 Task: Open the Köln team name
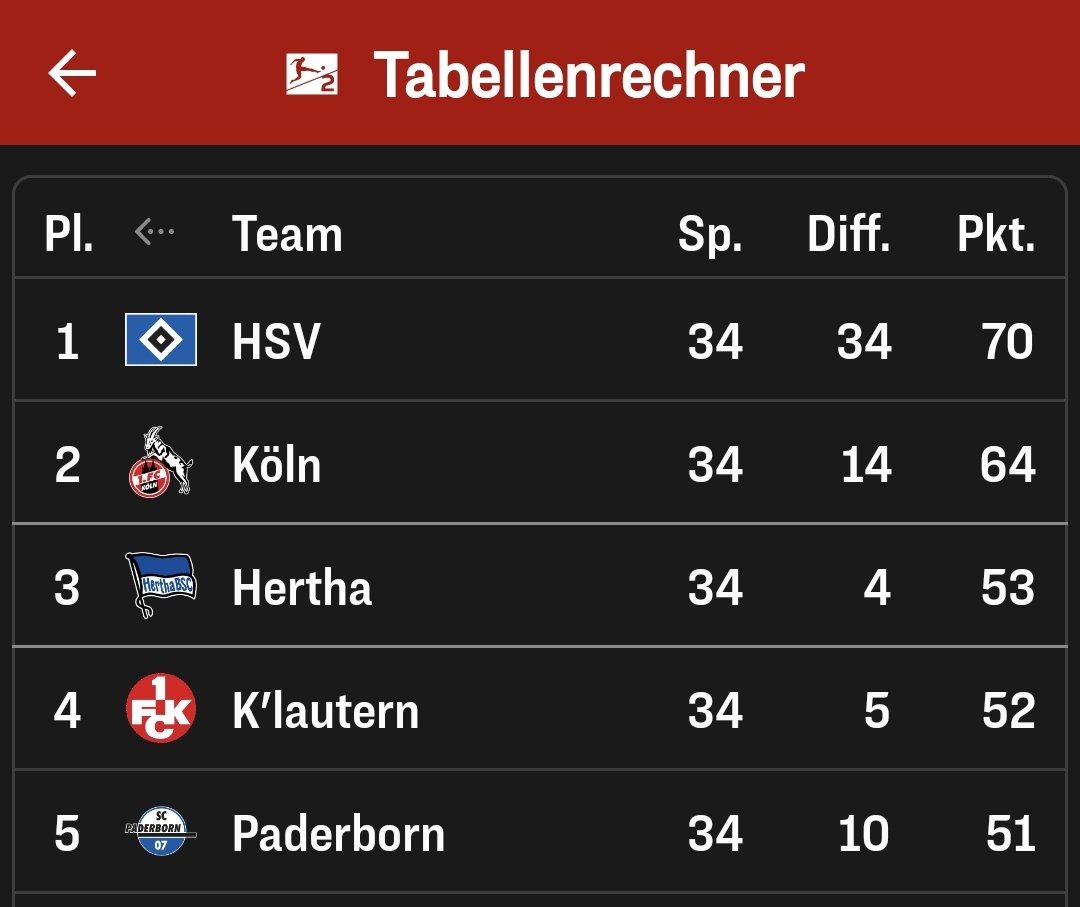pos(277,465)
